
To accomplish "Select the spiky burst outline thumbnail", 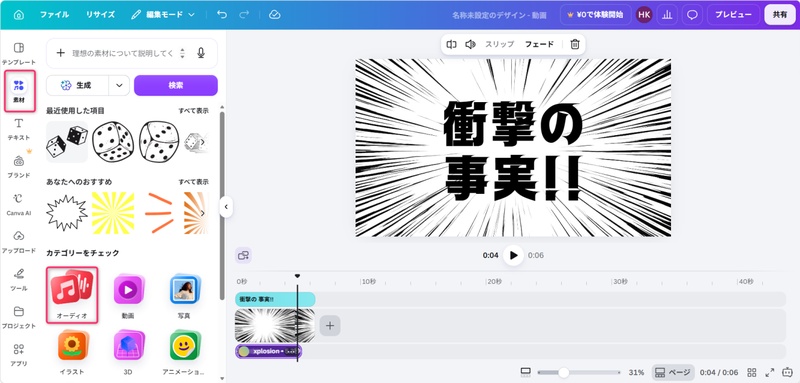I will (x=67, y=213).
